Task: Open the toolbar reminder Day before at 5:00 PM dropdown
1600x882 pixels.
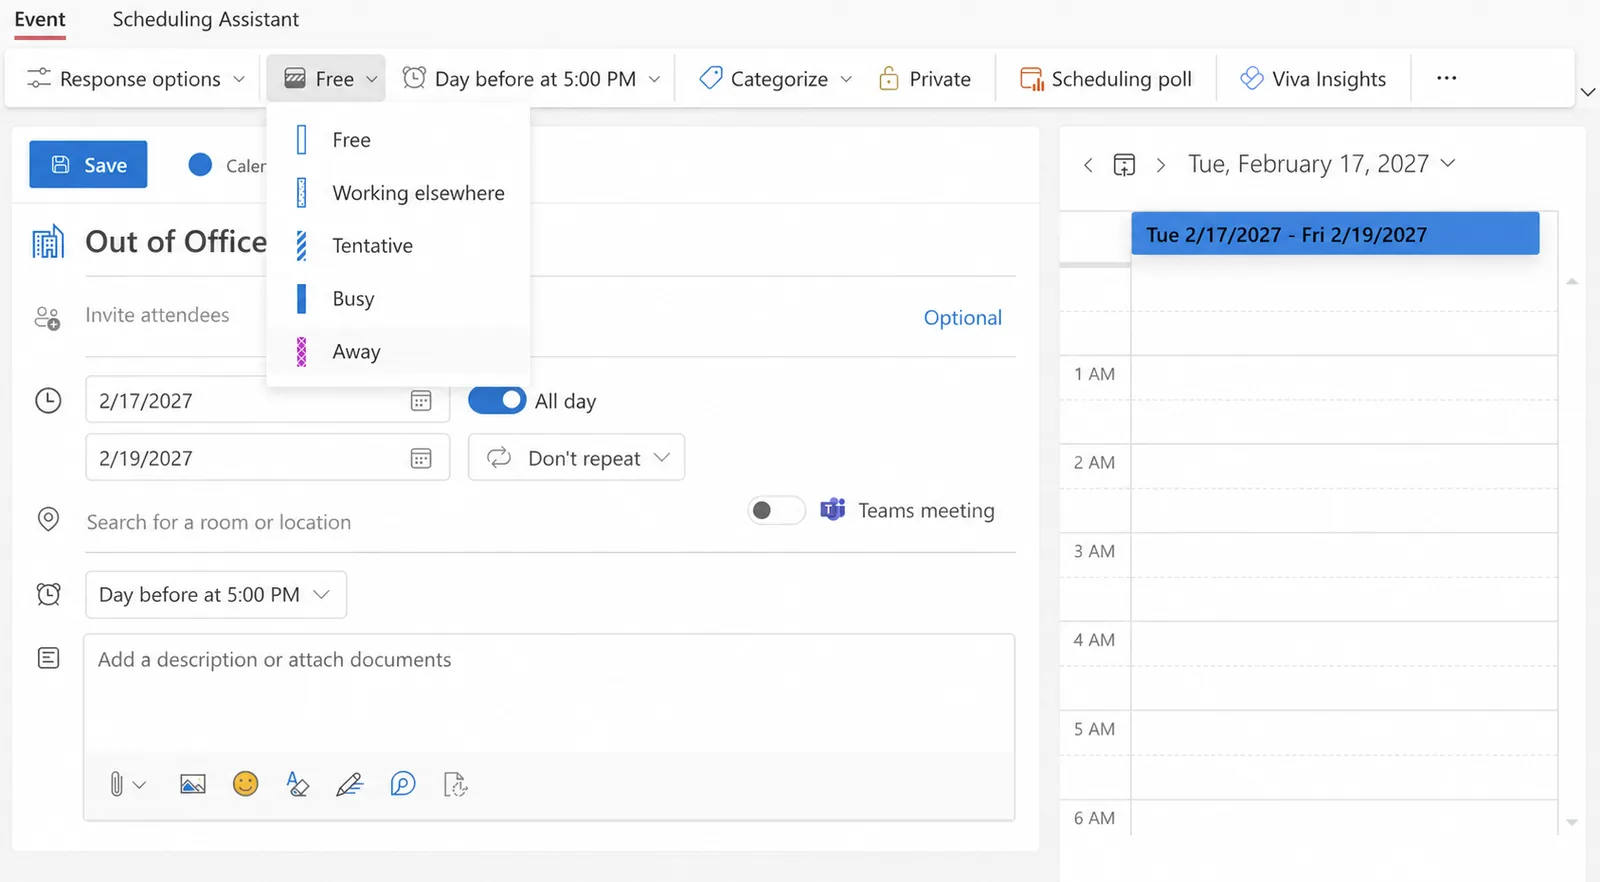Action: 531,79
